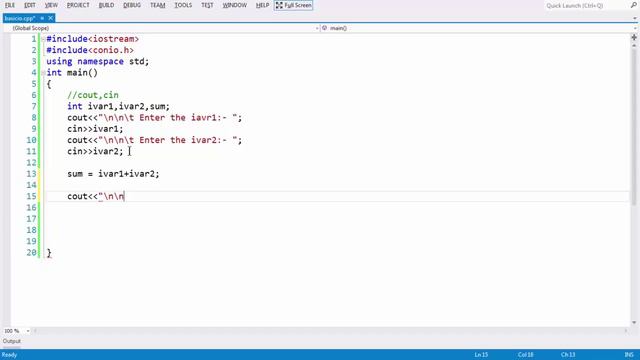Viewport: 640px width, 360px height.
Task: Click line number 17 in the margin
Action: (x=31, y=219)
